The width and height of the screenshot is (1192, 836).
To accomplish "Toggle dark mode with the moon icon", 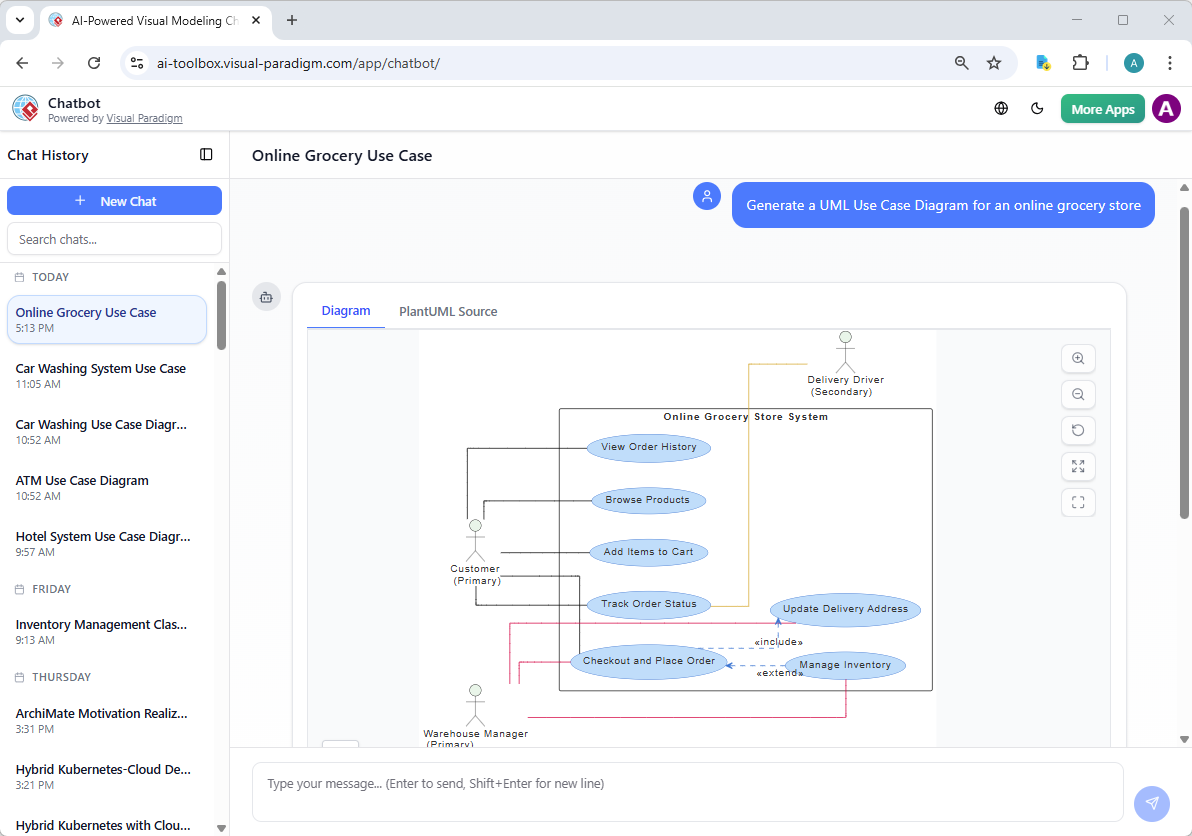I will coord(1037,108).
